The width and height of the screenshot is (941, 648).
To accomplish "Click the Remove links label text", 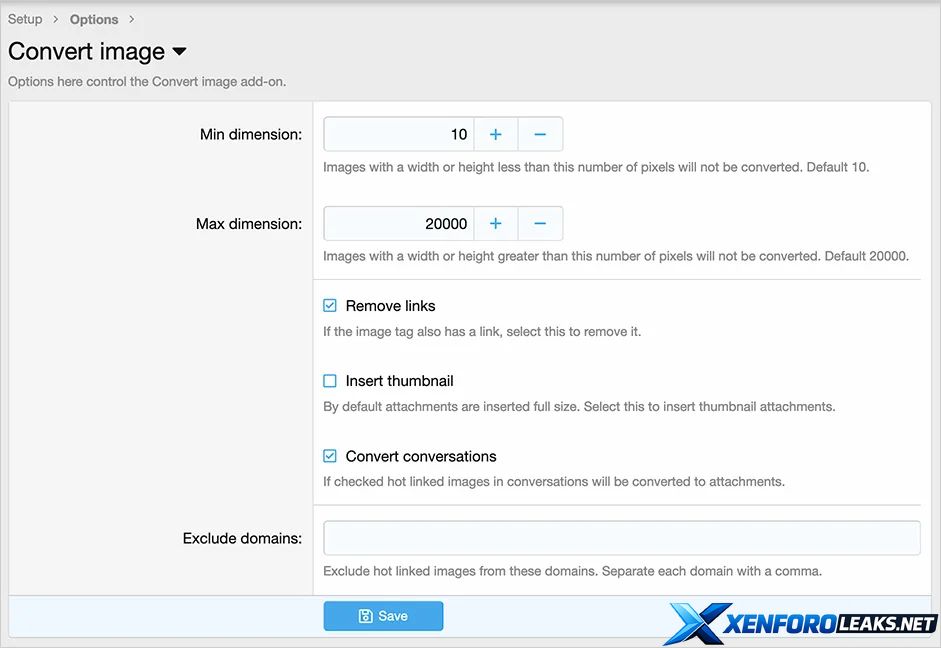I will tap(390, 306).
